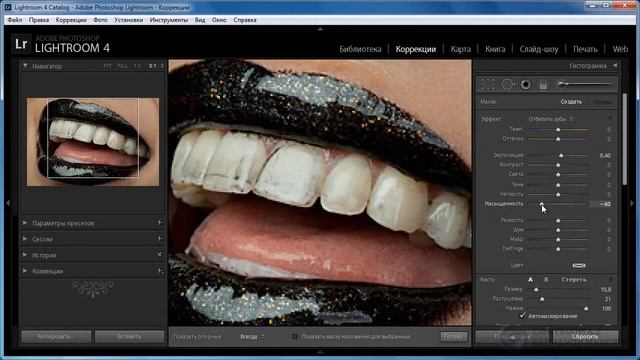Switch to Карта module
Image resolution: width=640 pixels, height=360 pixels.
pos(460,49)
